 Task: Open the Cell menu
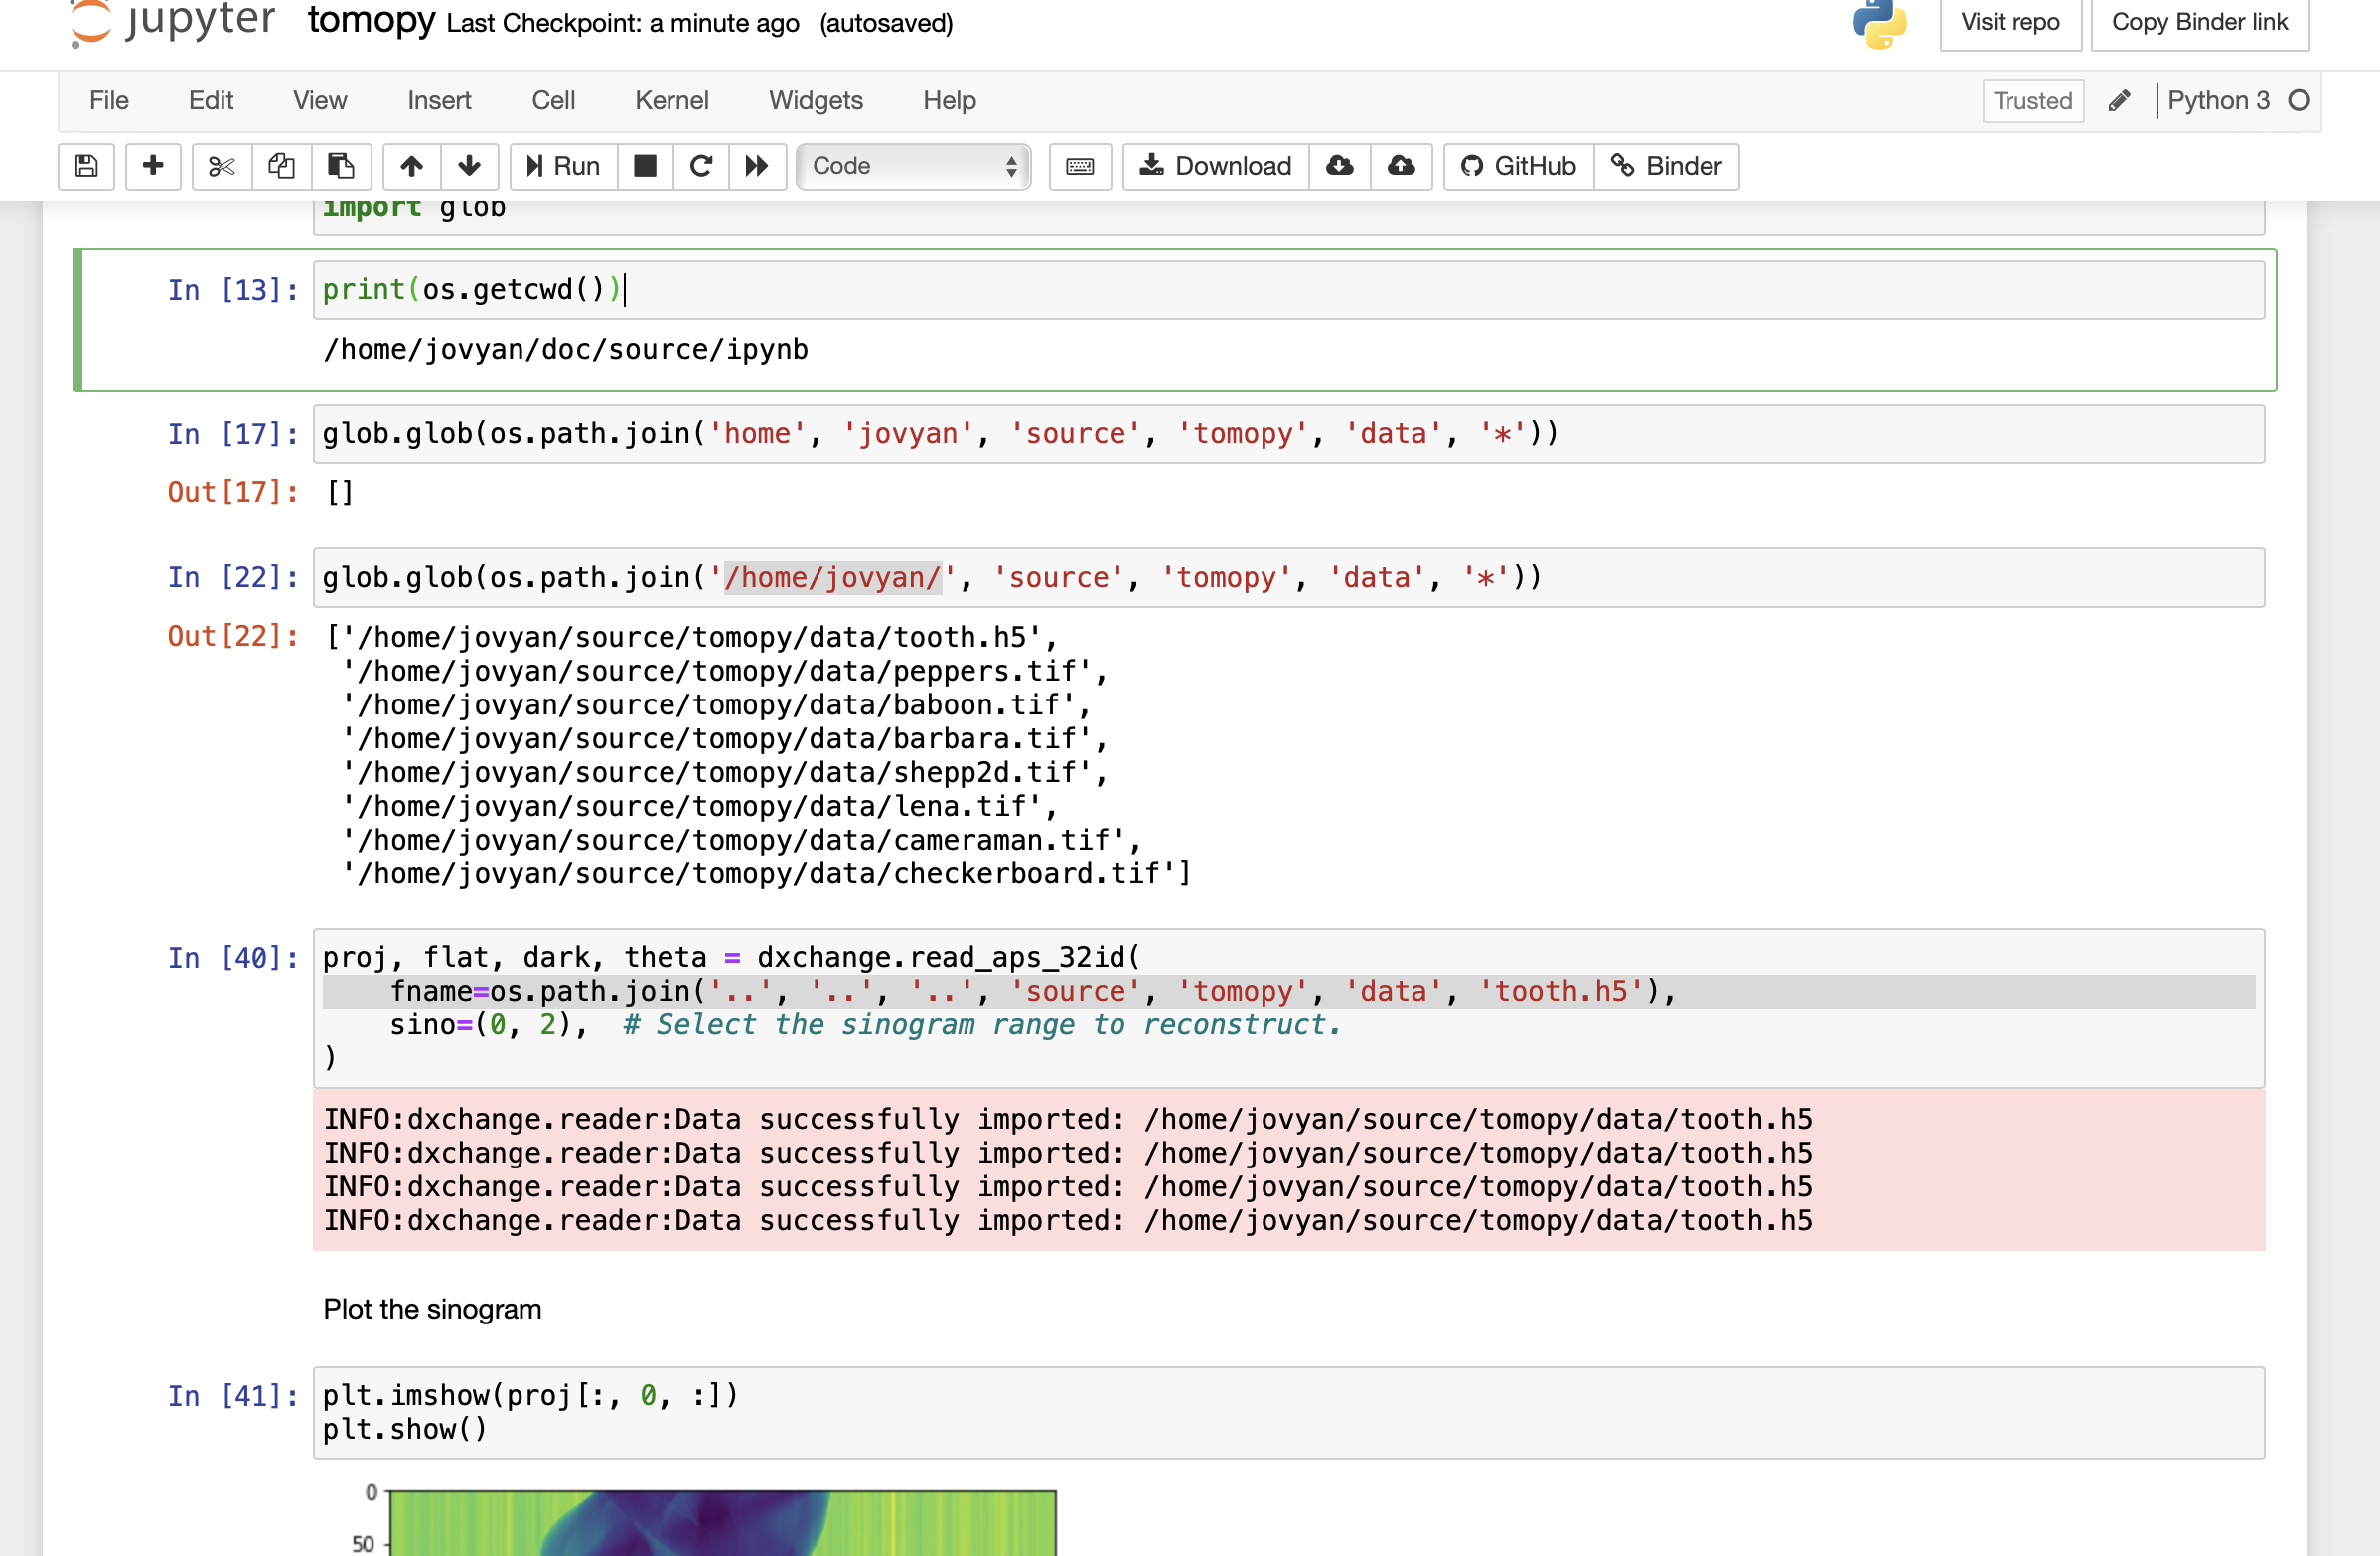553,101
